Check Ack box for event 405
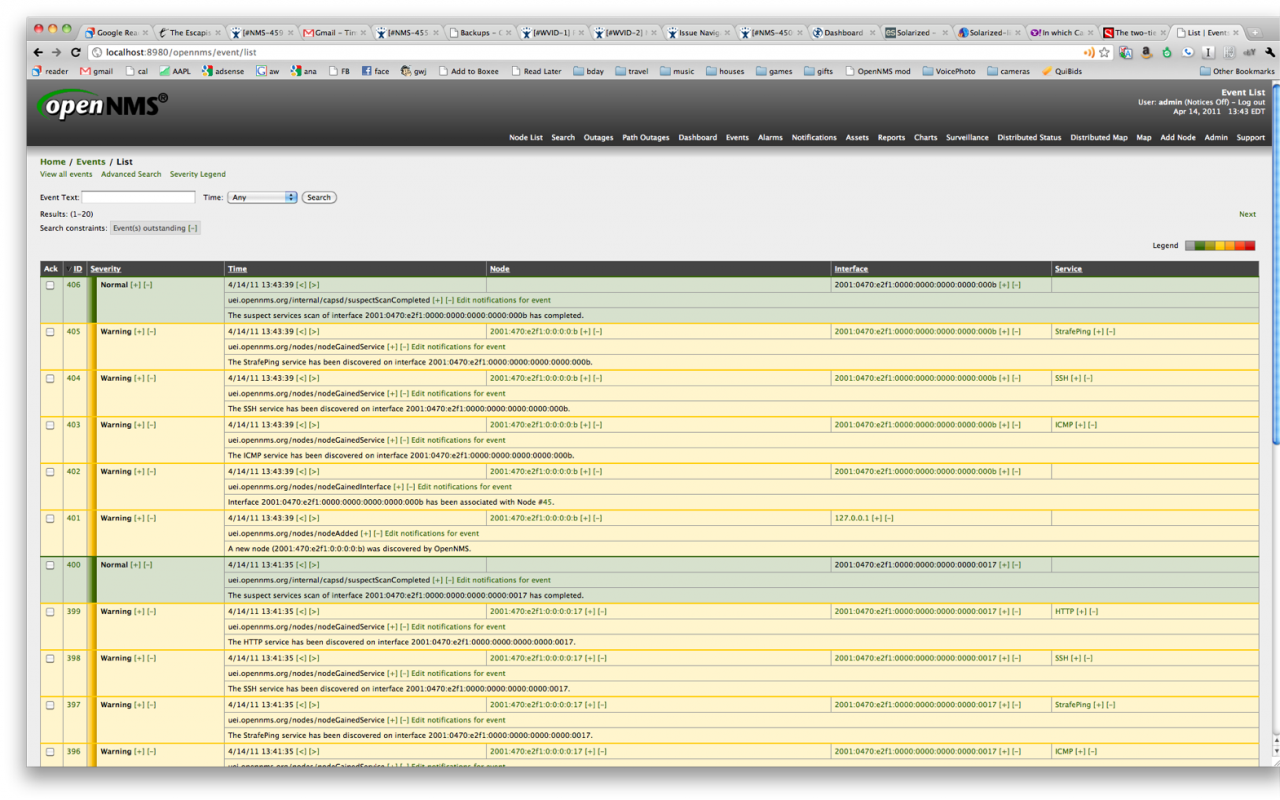The height and width of the screenshot is (800, 1280). [x=50, y=332]
